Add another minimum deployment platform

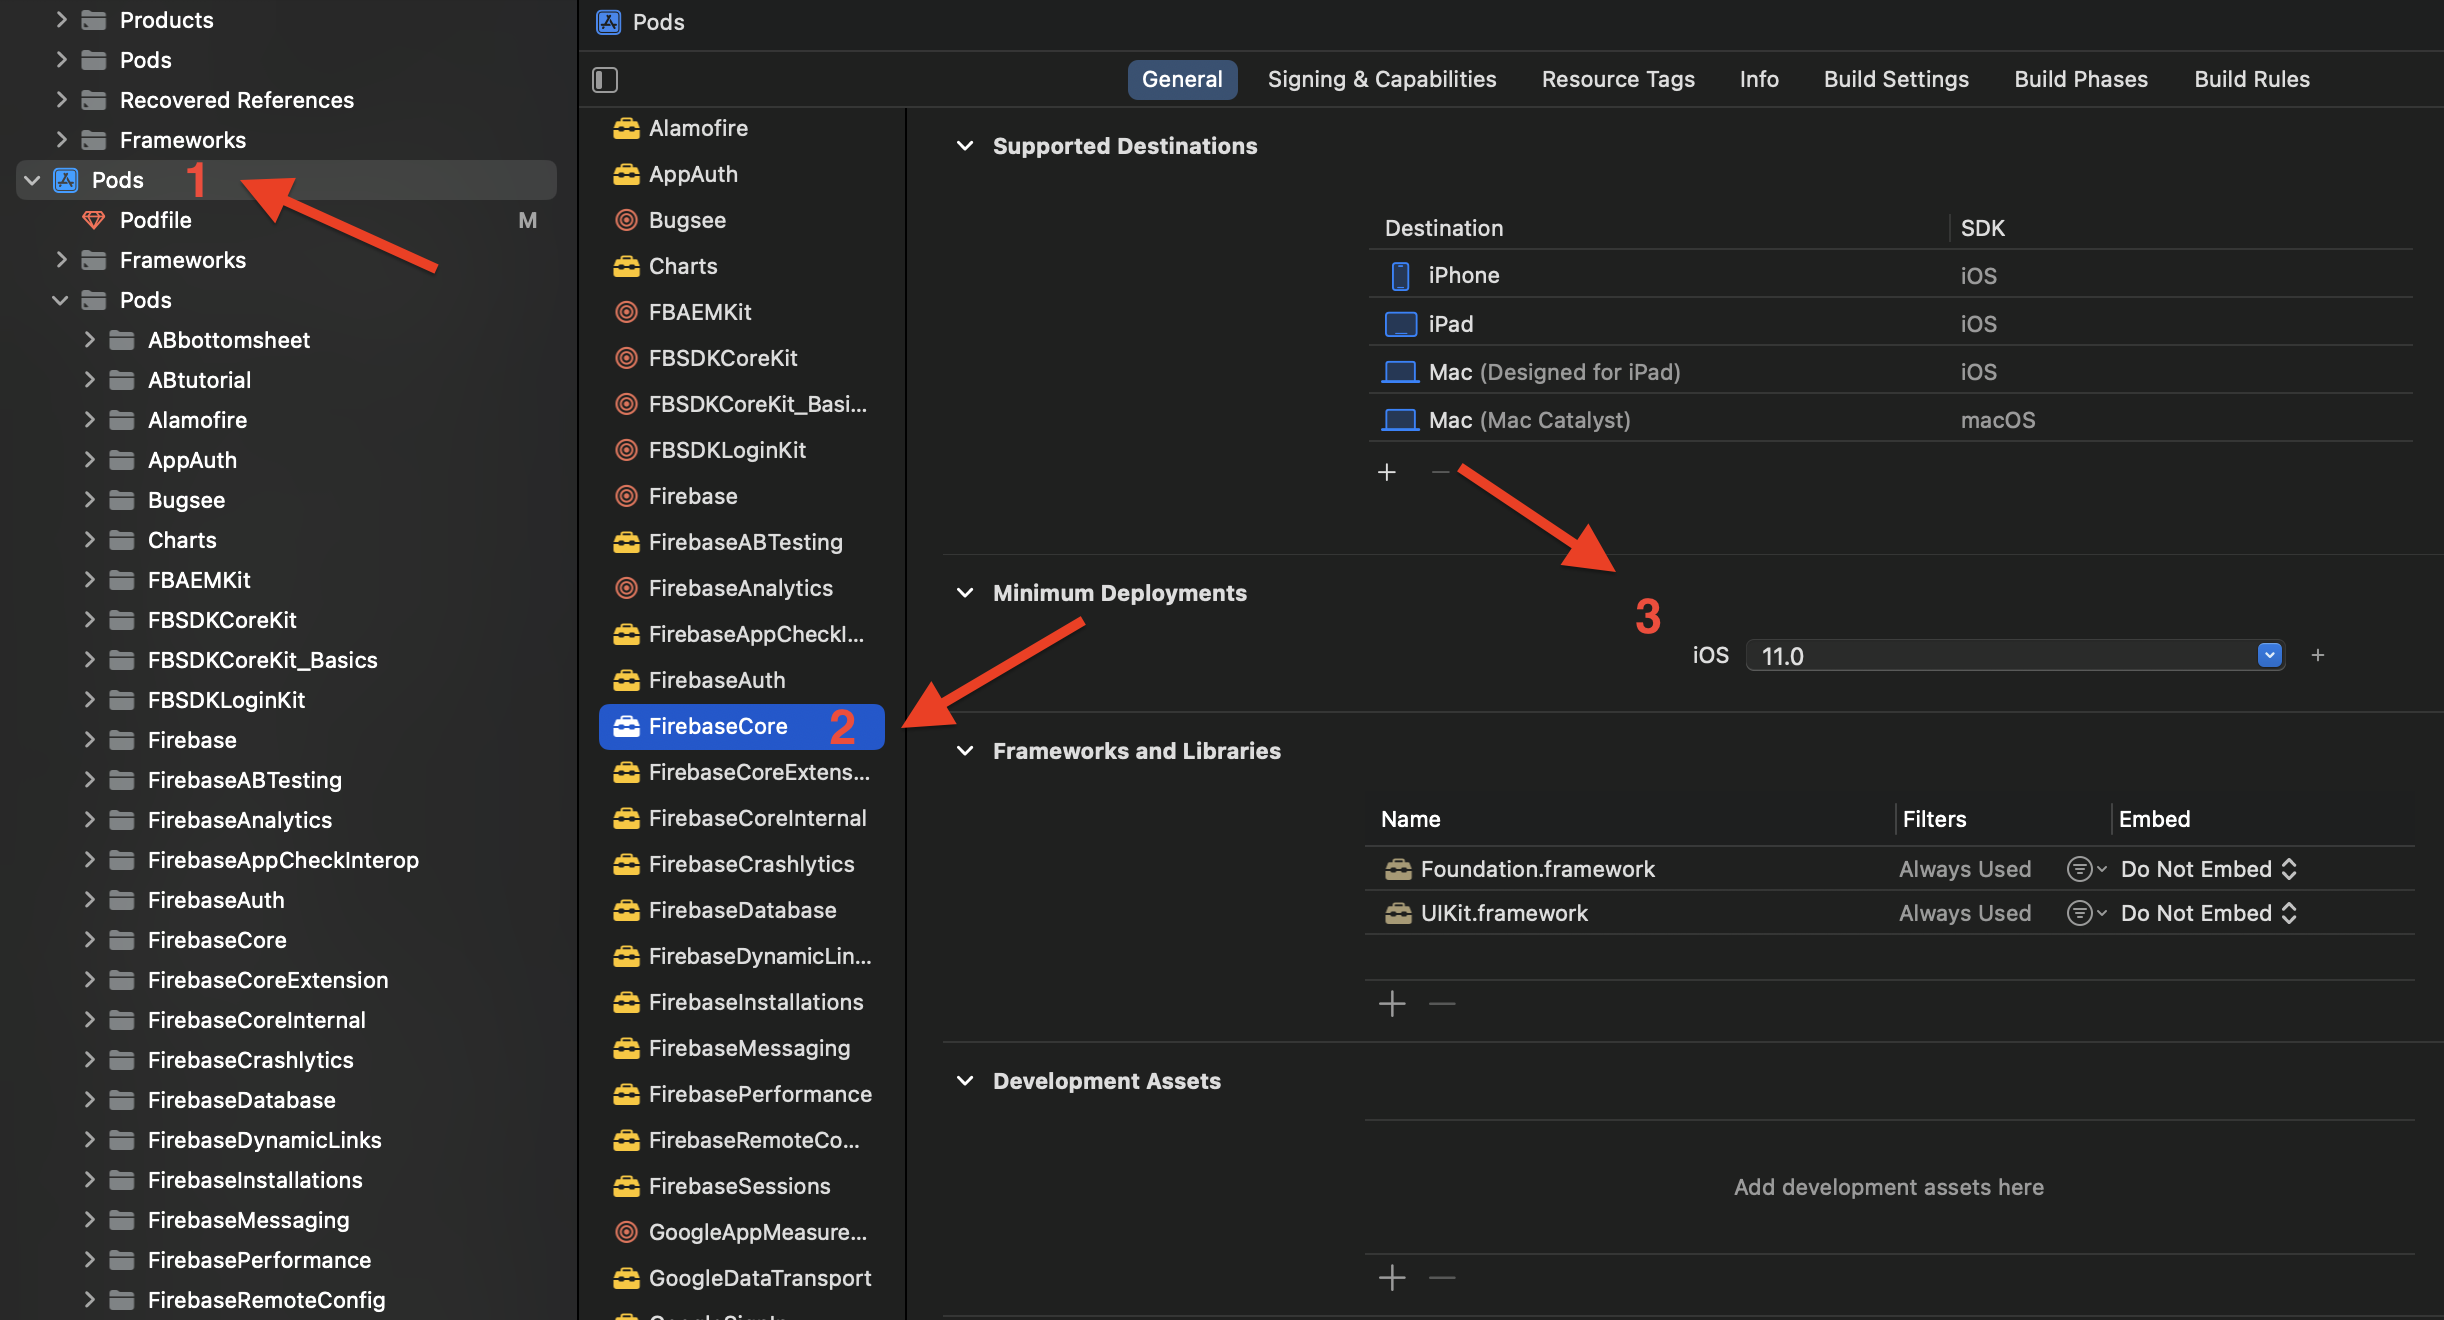(2318, 655)
